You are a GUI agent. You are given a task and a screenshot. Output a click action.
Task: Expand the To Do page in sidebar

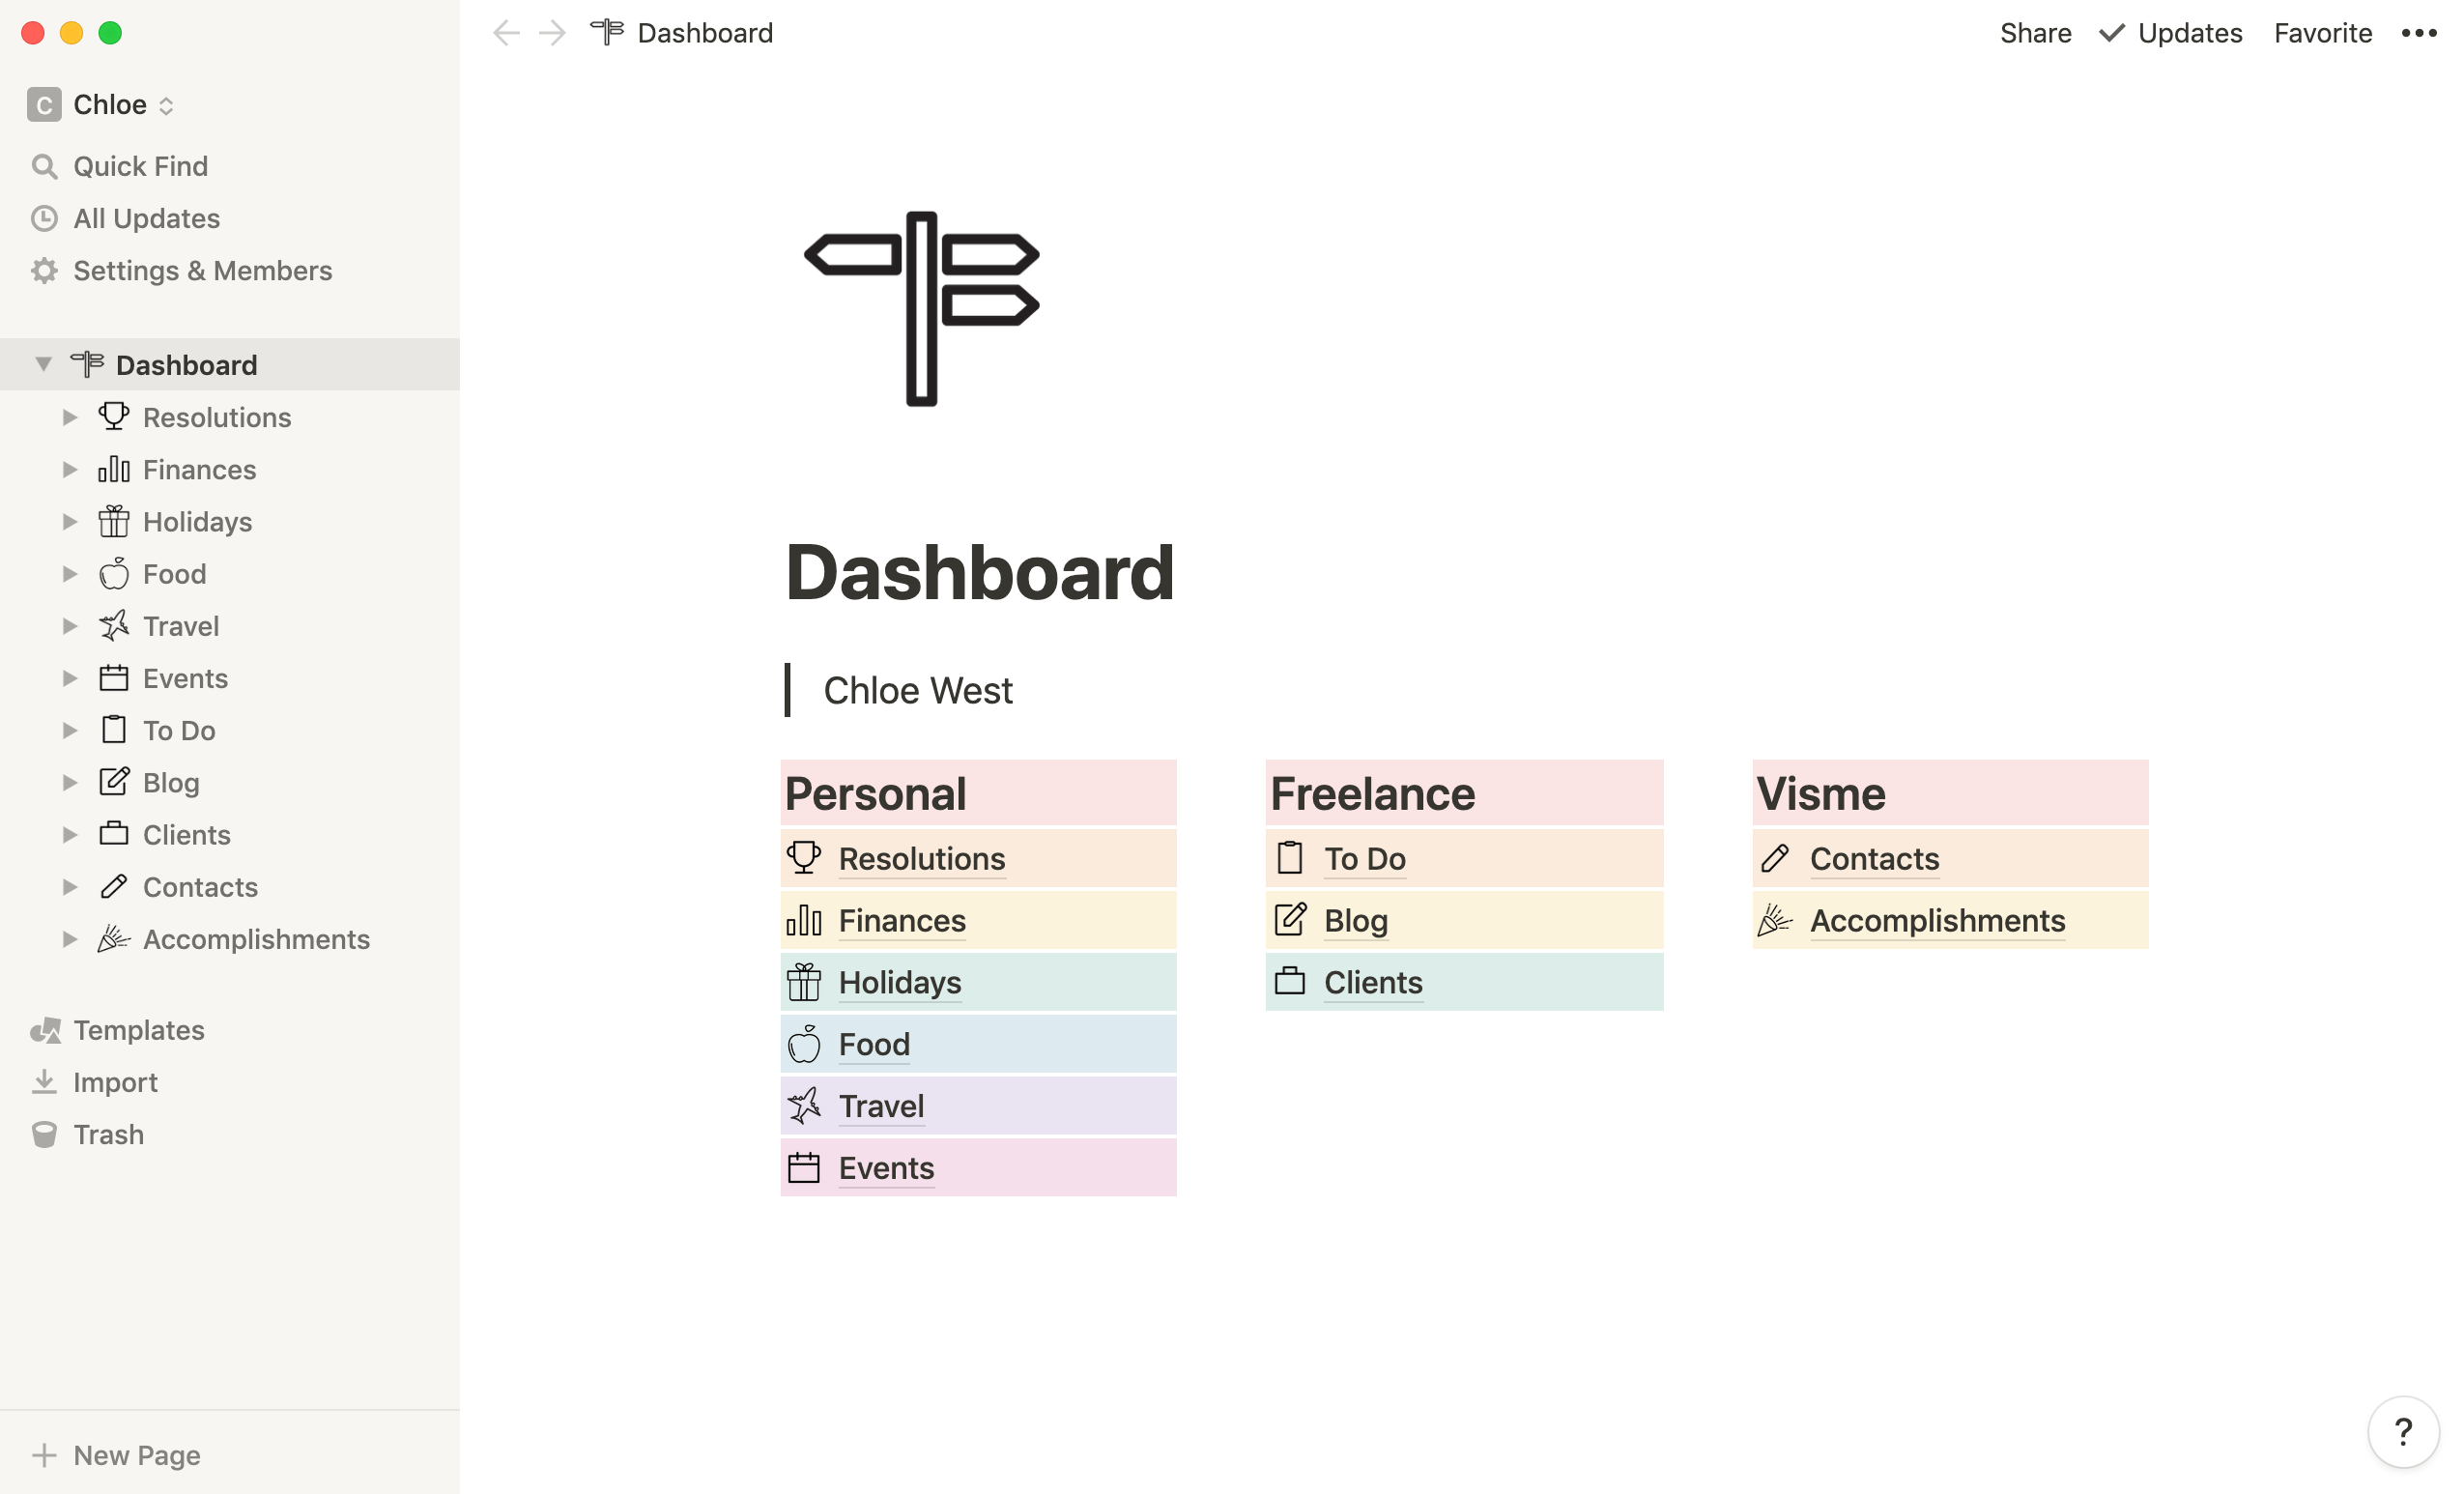pos(70,730)
